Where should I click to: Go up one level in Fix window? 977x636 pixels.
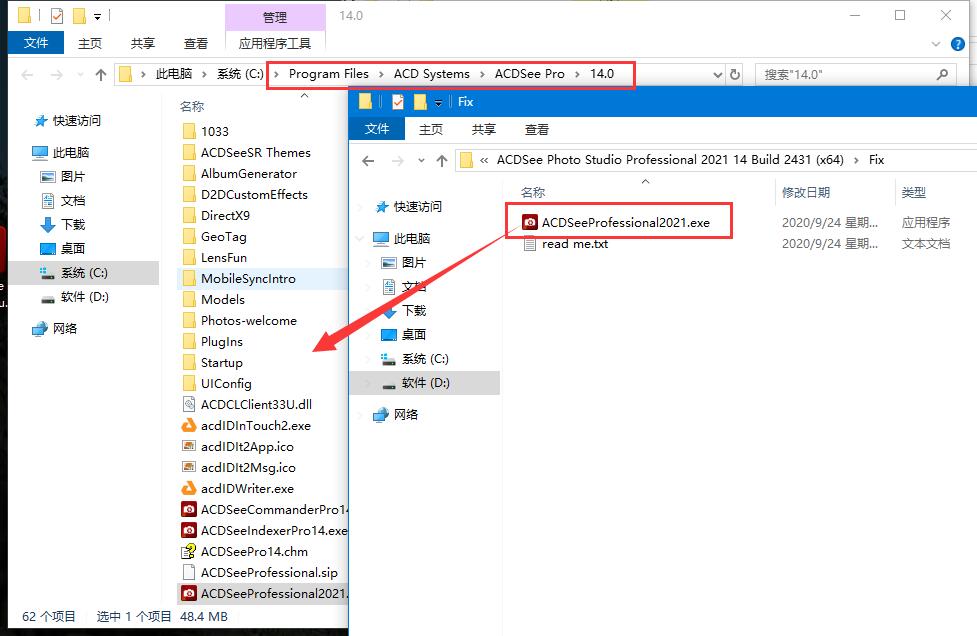click(442, 161)
